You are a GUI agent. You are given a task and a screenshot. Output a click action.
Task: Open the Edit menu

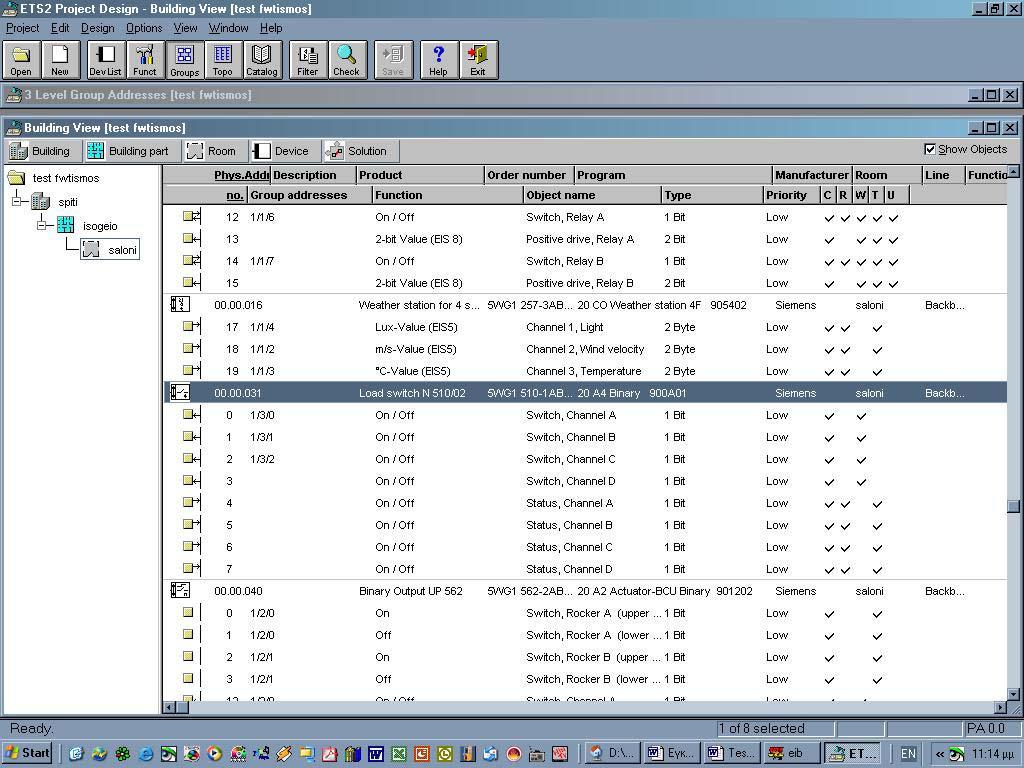[x=60, y=28]
